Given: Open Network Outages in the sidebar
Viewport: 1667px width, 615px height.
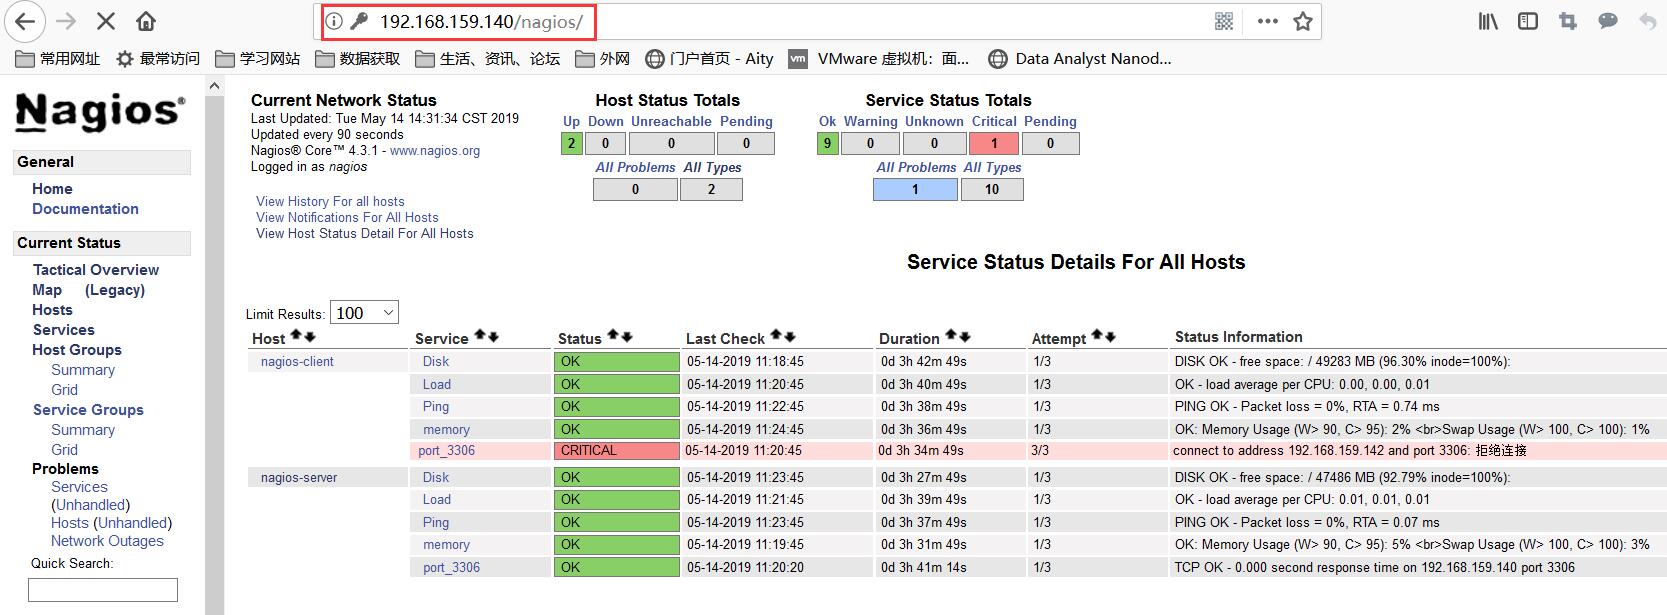Looking at the screenshot, I should (107, 541).
